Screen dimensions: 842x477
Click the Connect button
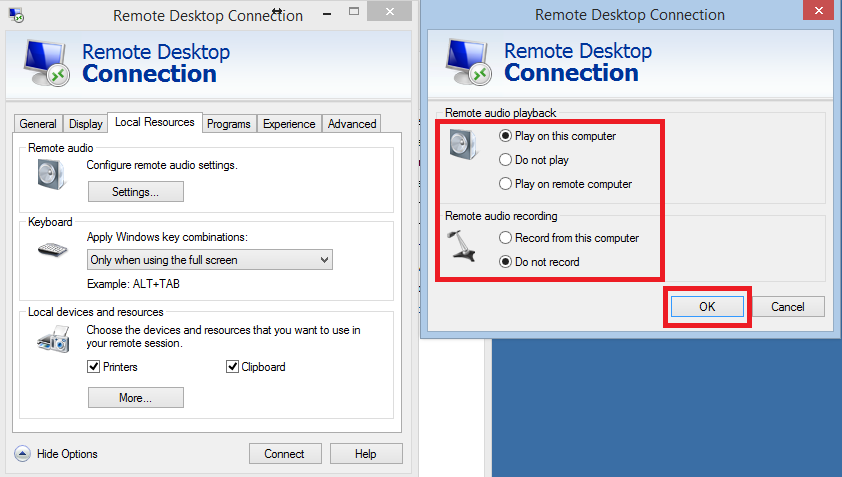point(285,454)
